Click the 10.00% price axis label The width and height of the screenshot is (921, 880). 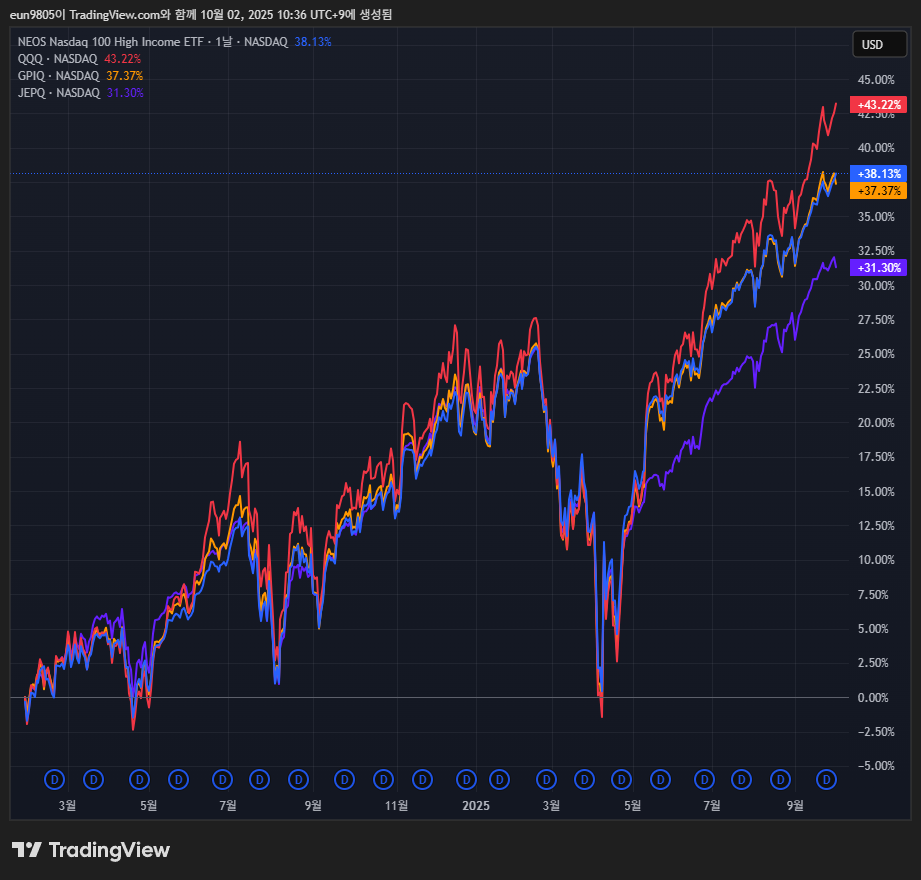pos(876,560)
